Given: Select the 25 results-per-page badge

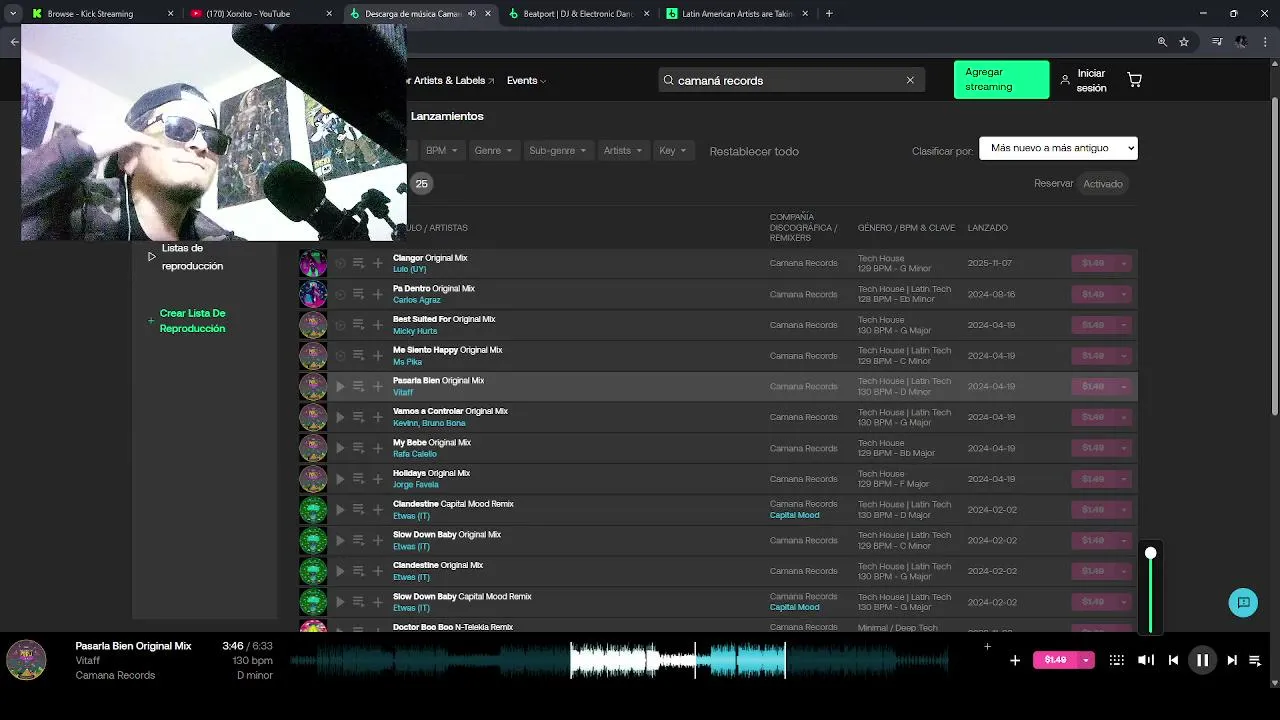Looking at the screenshot, I should (x=421, y=184).
